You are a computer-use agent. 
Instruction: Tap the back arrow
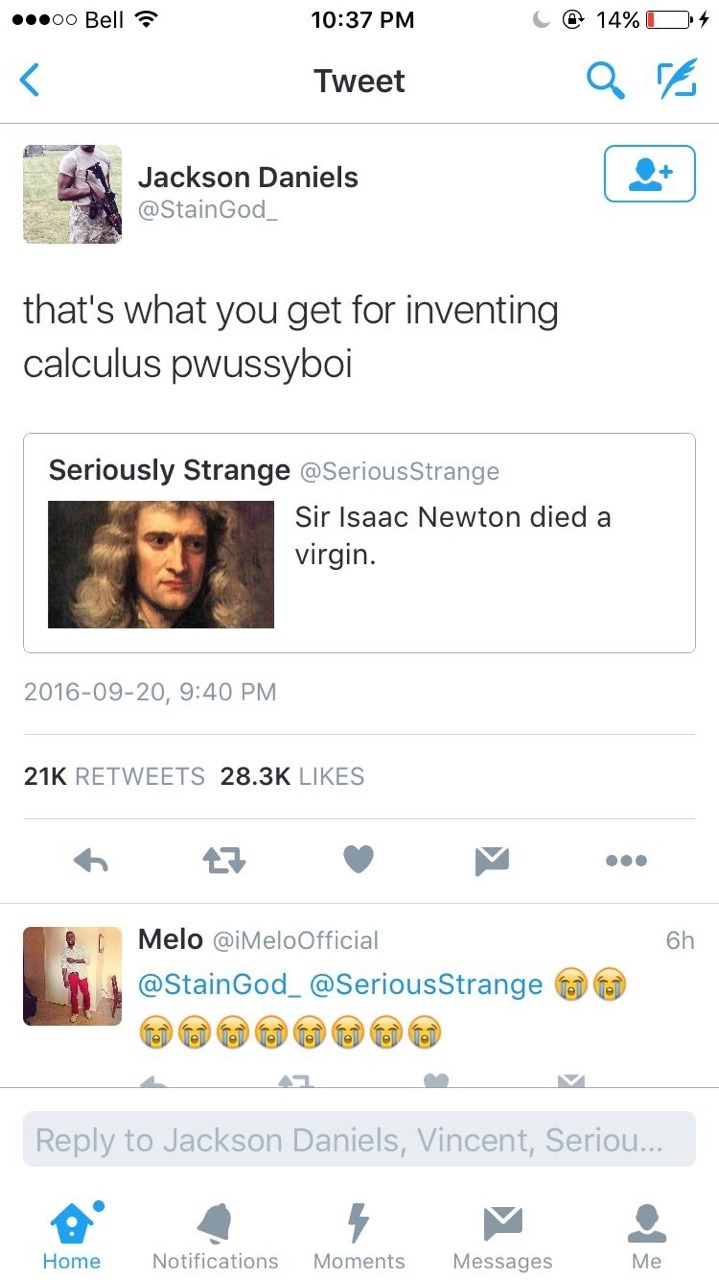(x=31, y=80)
